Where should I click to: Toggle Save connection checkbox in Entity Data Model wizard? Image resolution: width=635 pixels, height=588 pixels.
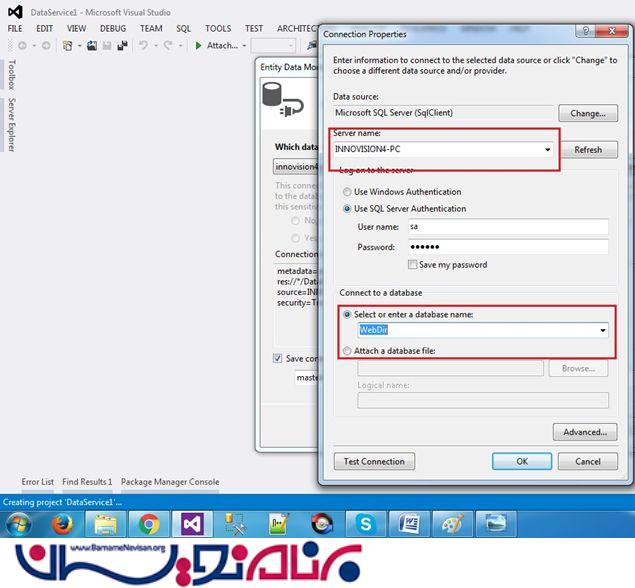(277, 358)
